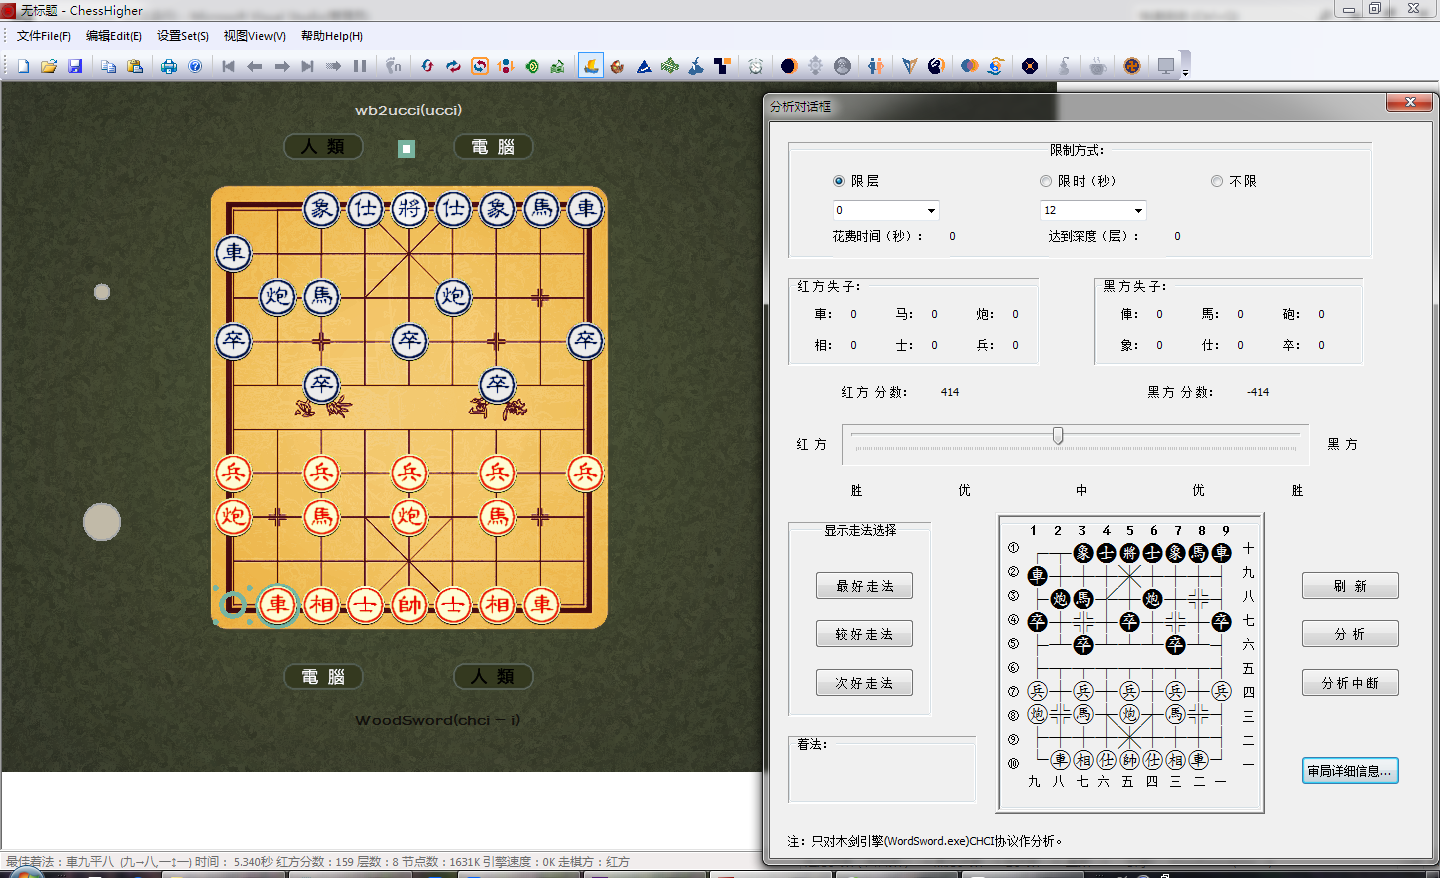Print the board with the printer icon
1440x878 pixels.
[169, 66]
